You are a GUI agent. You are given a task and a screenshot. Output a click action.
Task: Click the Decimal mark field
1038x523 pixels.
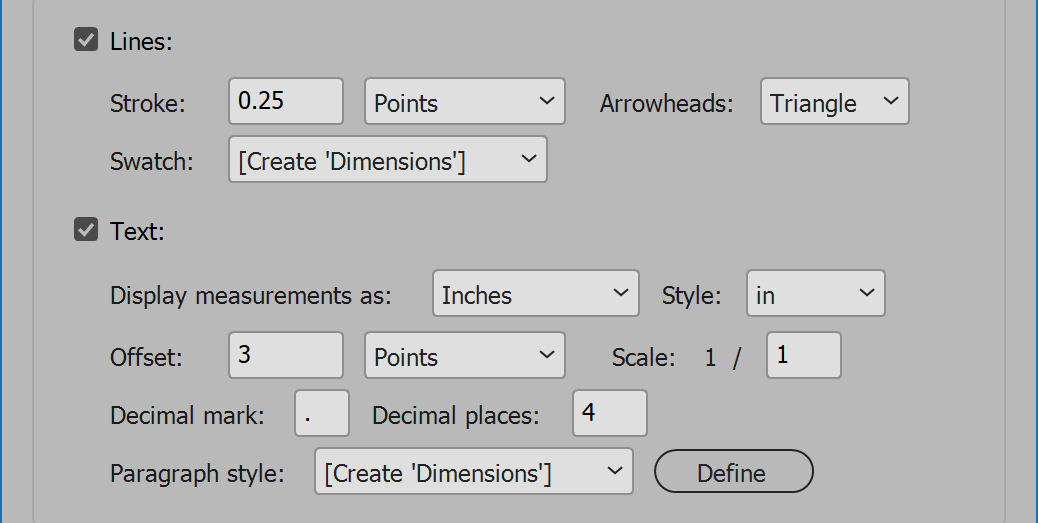[x=322, y=413]
